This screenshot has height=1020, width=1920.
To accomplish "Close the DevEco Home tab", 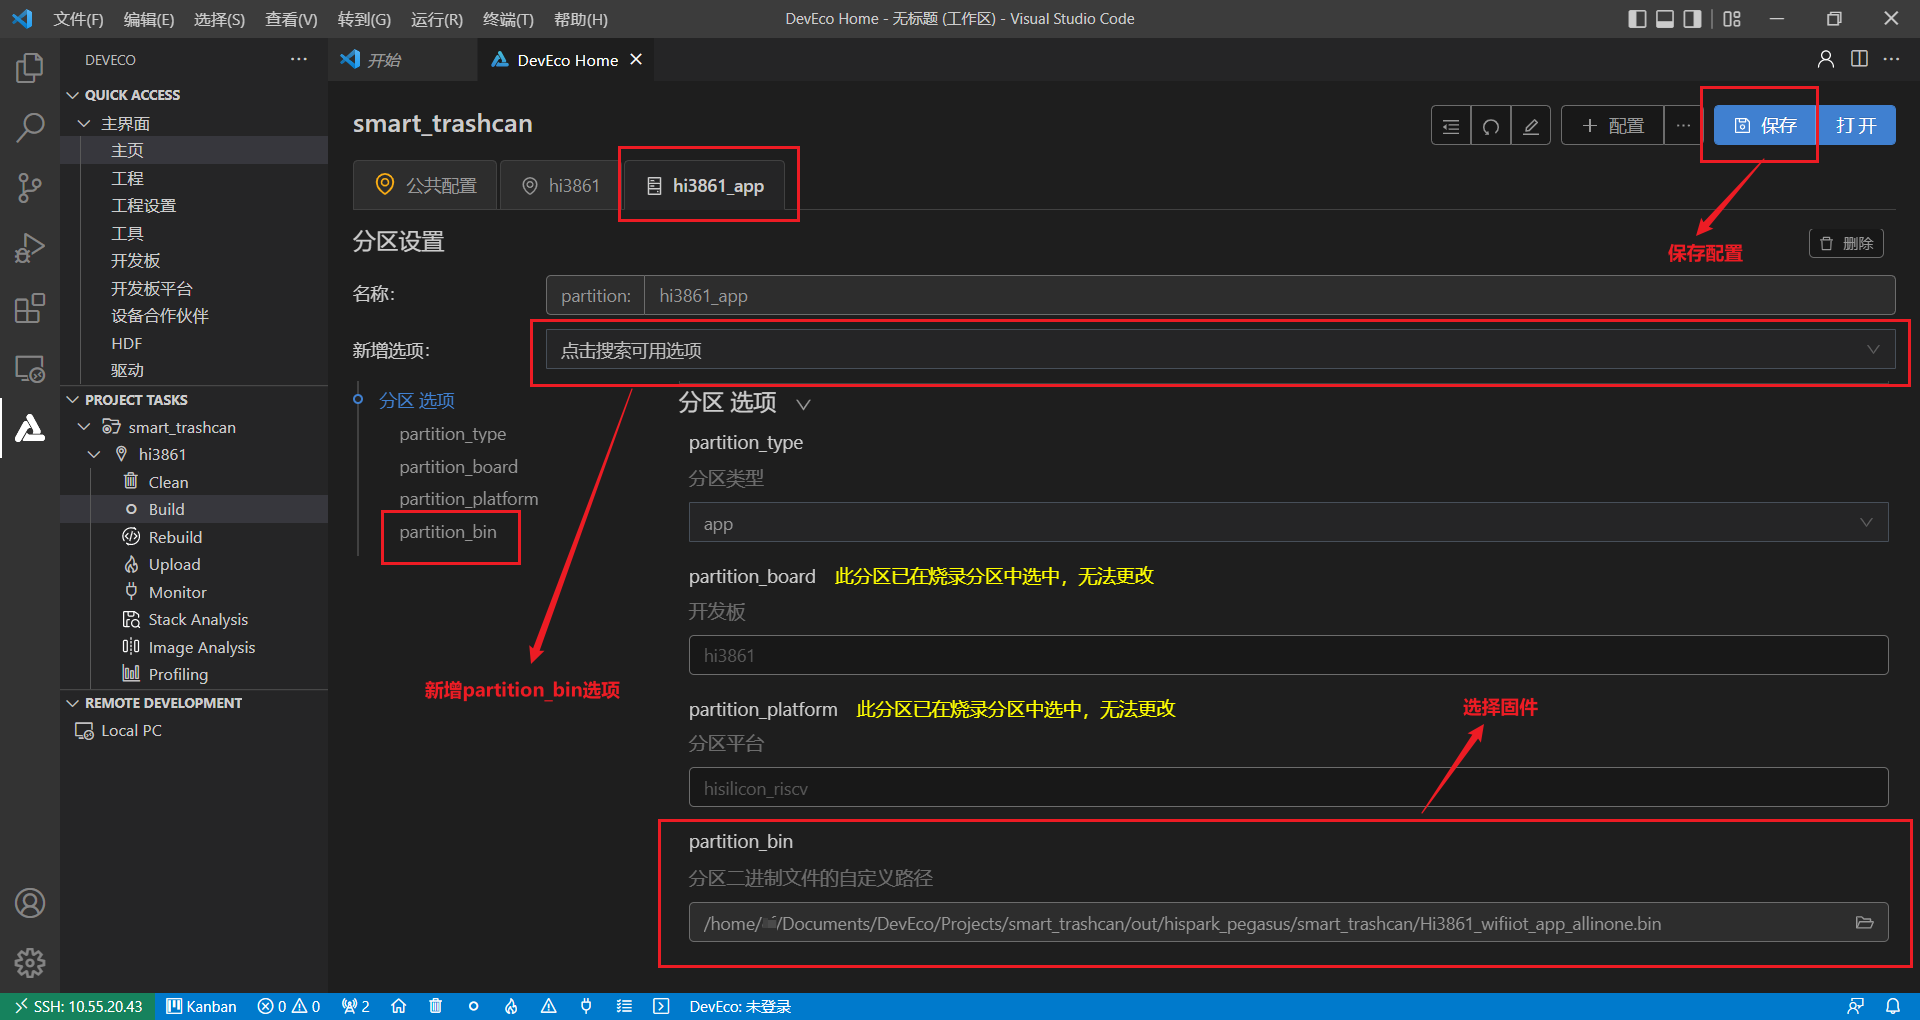I will tap(635, 60).
